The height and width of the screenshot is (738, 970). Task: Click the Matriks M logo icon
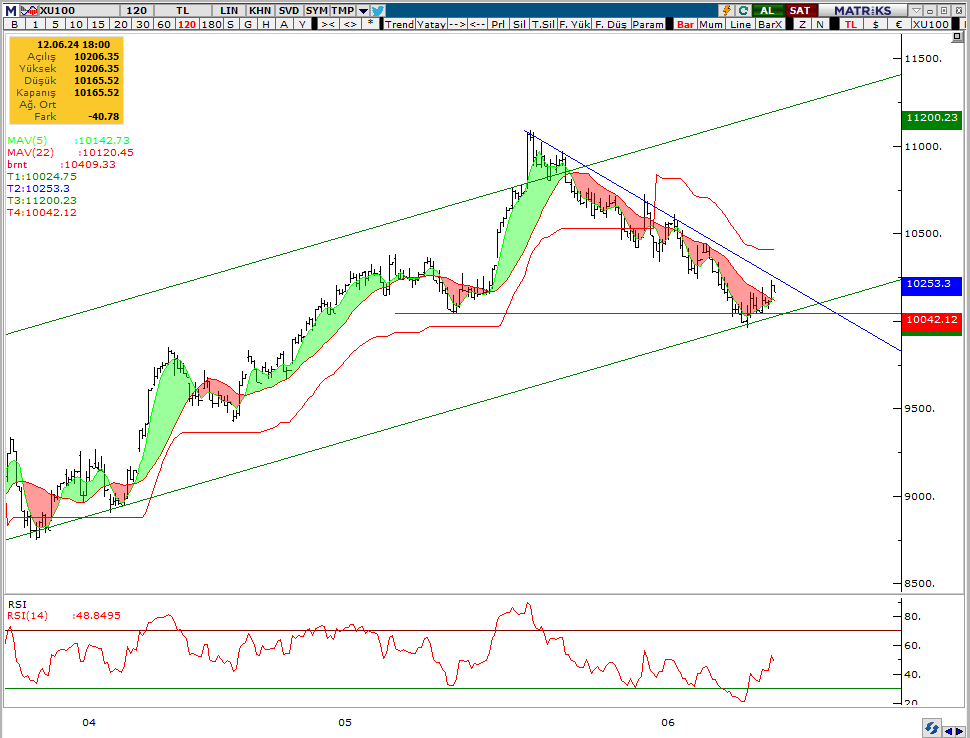[11, 11]
